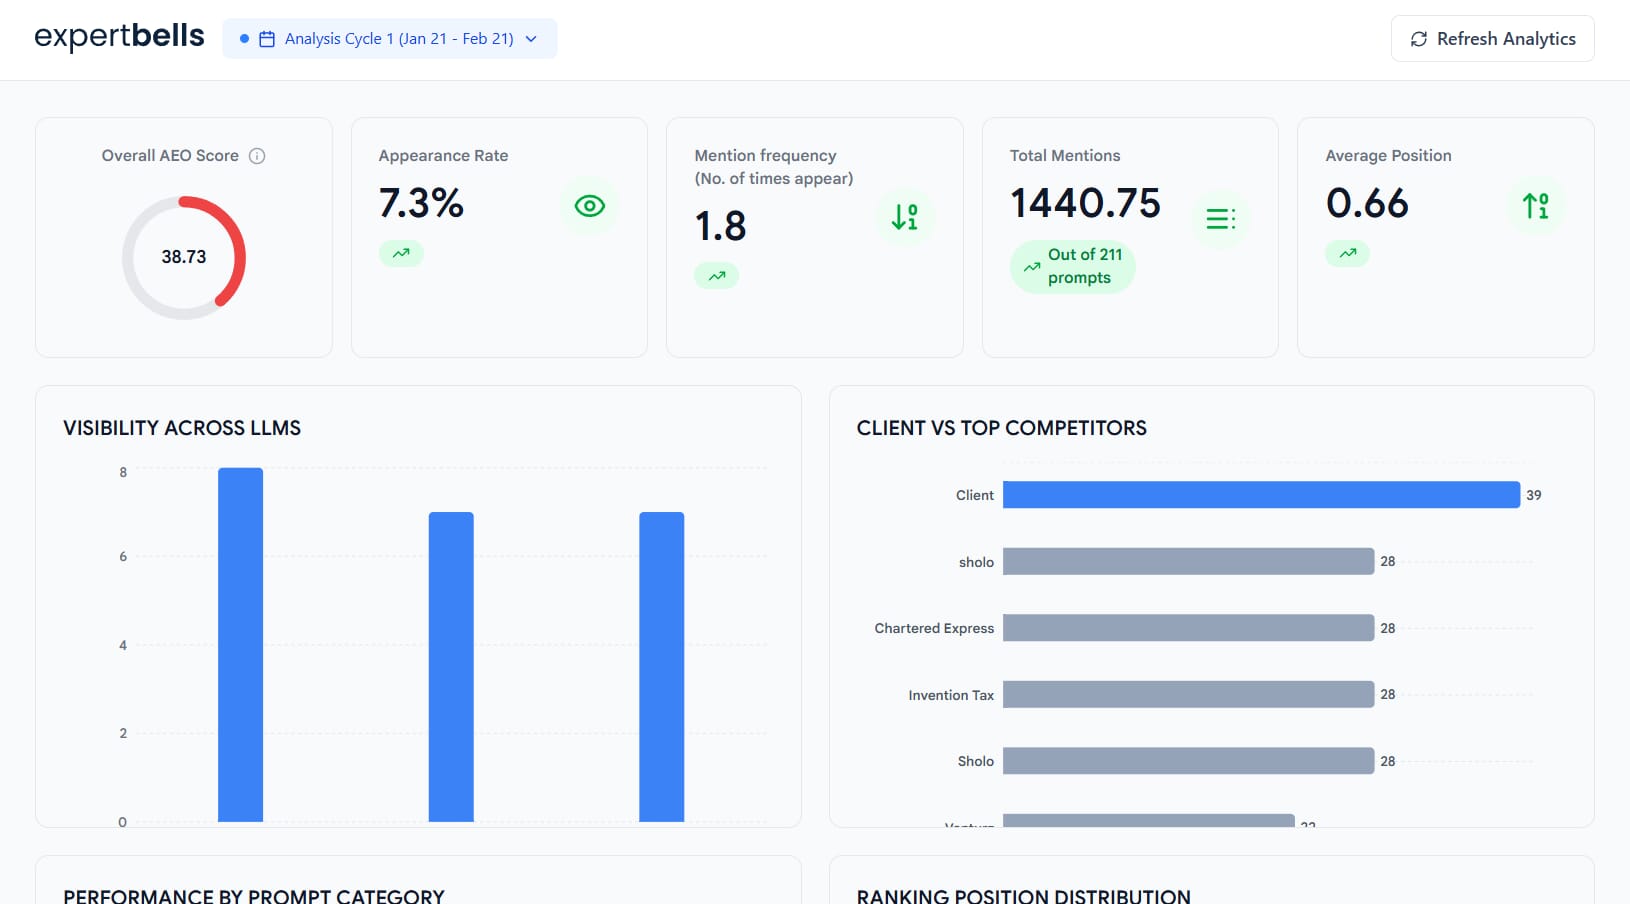This screenshot has height=904, width=1630.
Task: Click the VISIBILITY ACROSS LLMS heading
Action: (x=182, y=428)
